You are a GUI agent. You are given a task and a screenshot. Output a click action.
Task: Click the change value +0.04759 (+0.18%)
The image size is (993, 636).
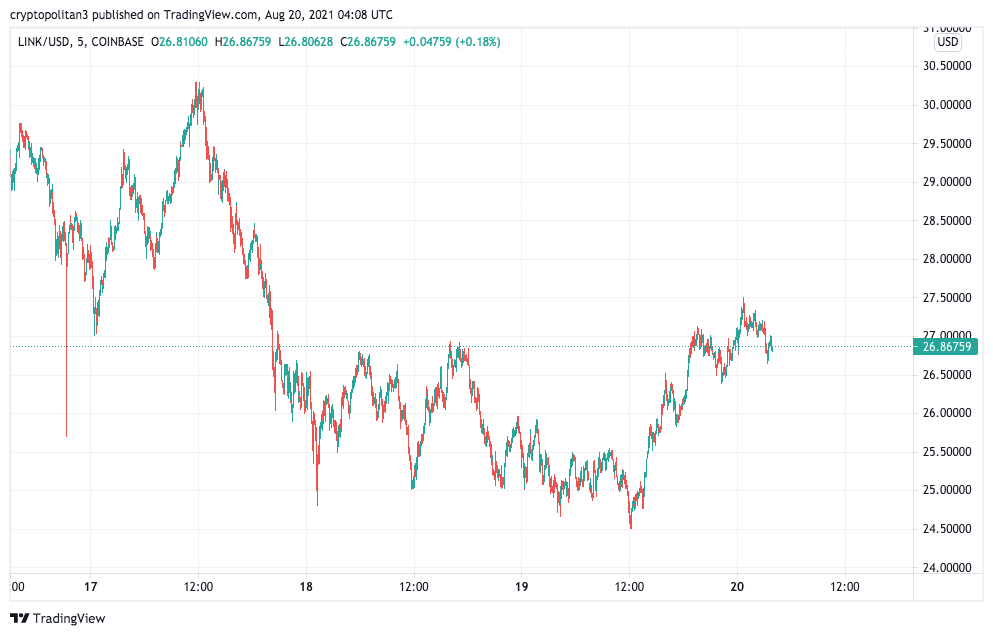coord(452,42)
